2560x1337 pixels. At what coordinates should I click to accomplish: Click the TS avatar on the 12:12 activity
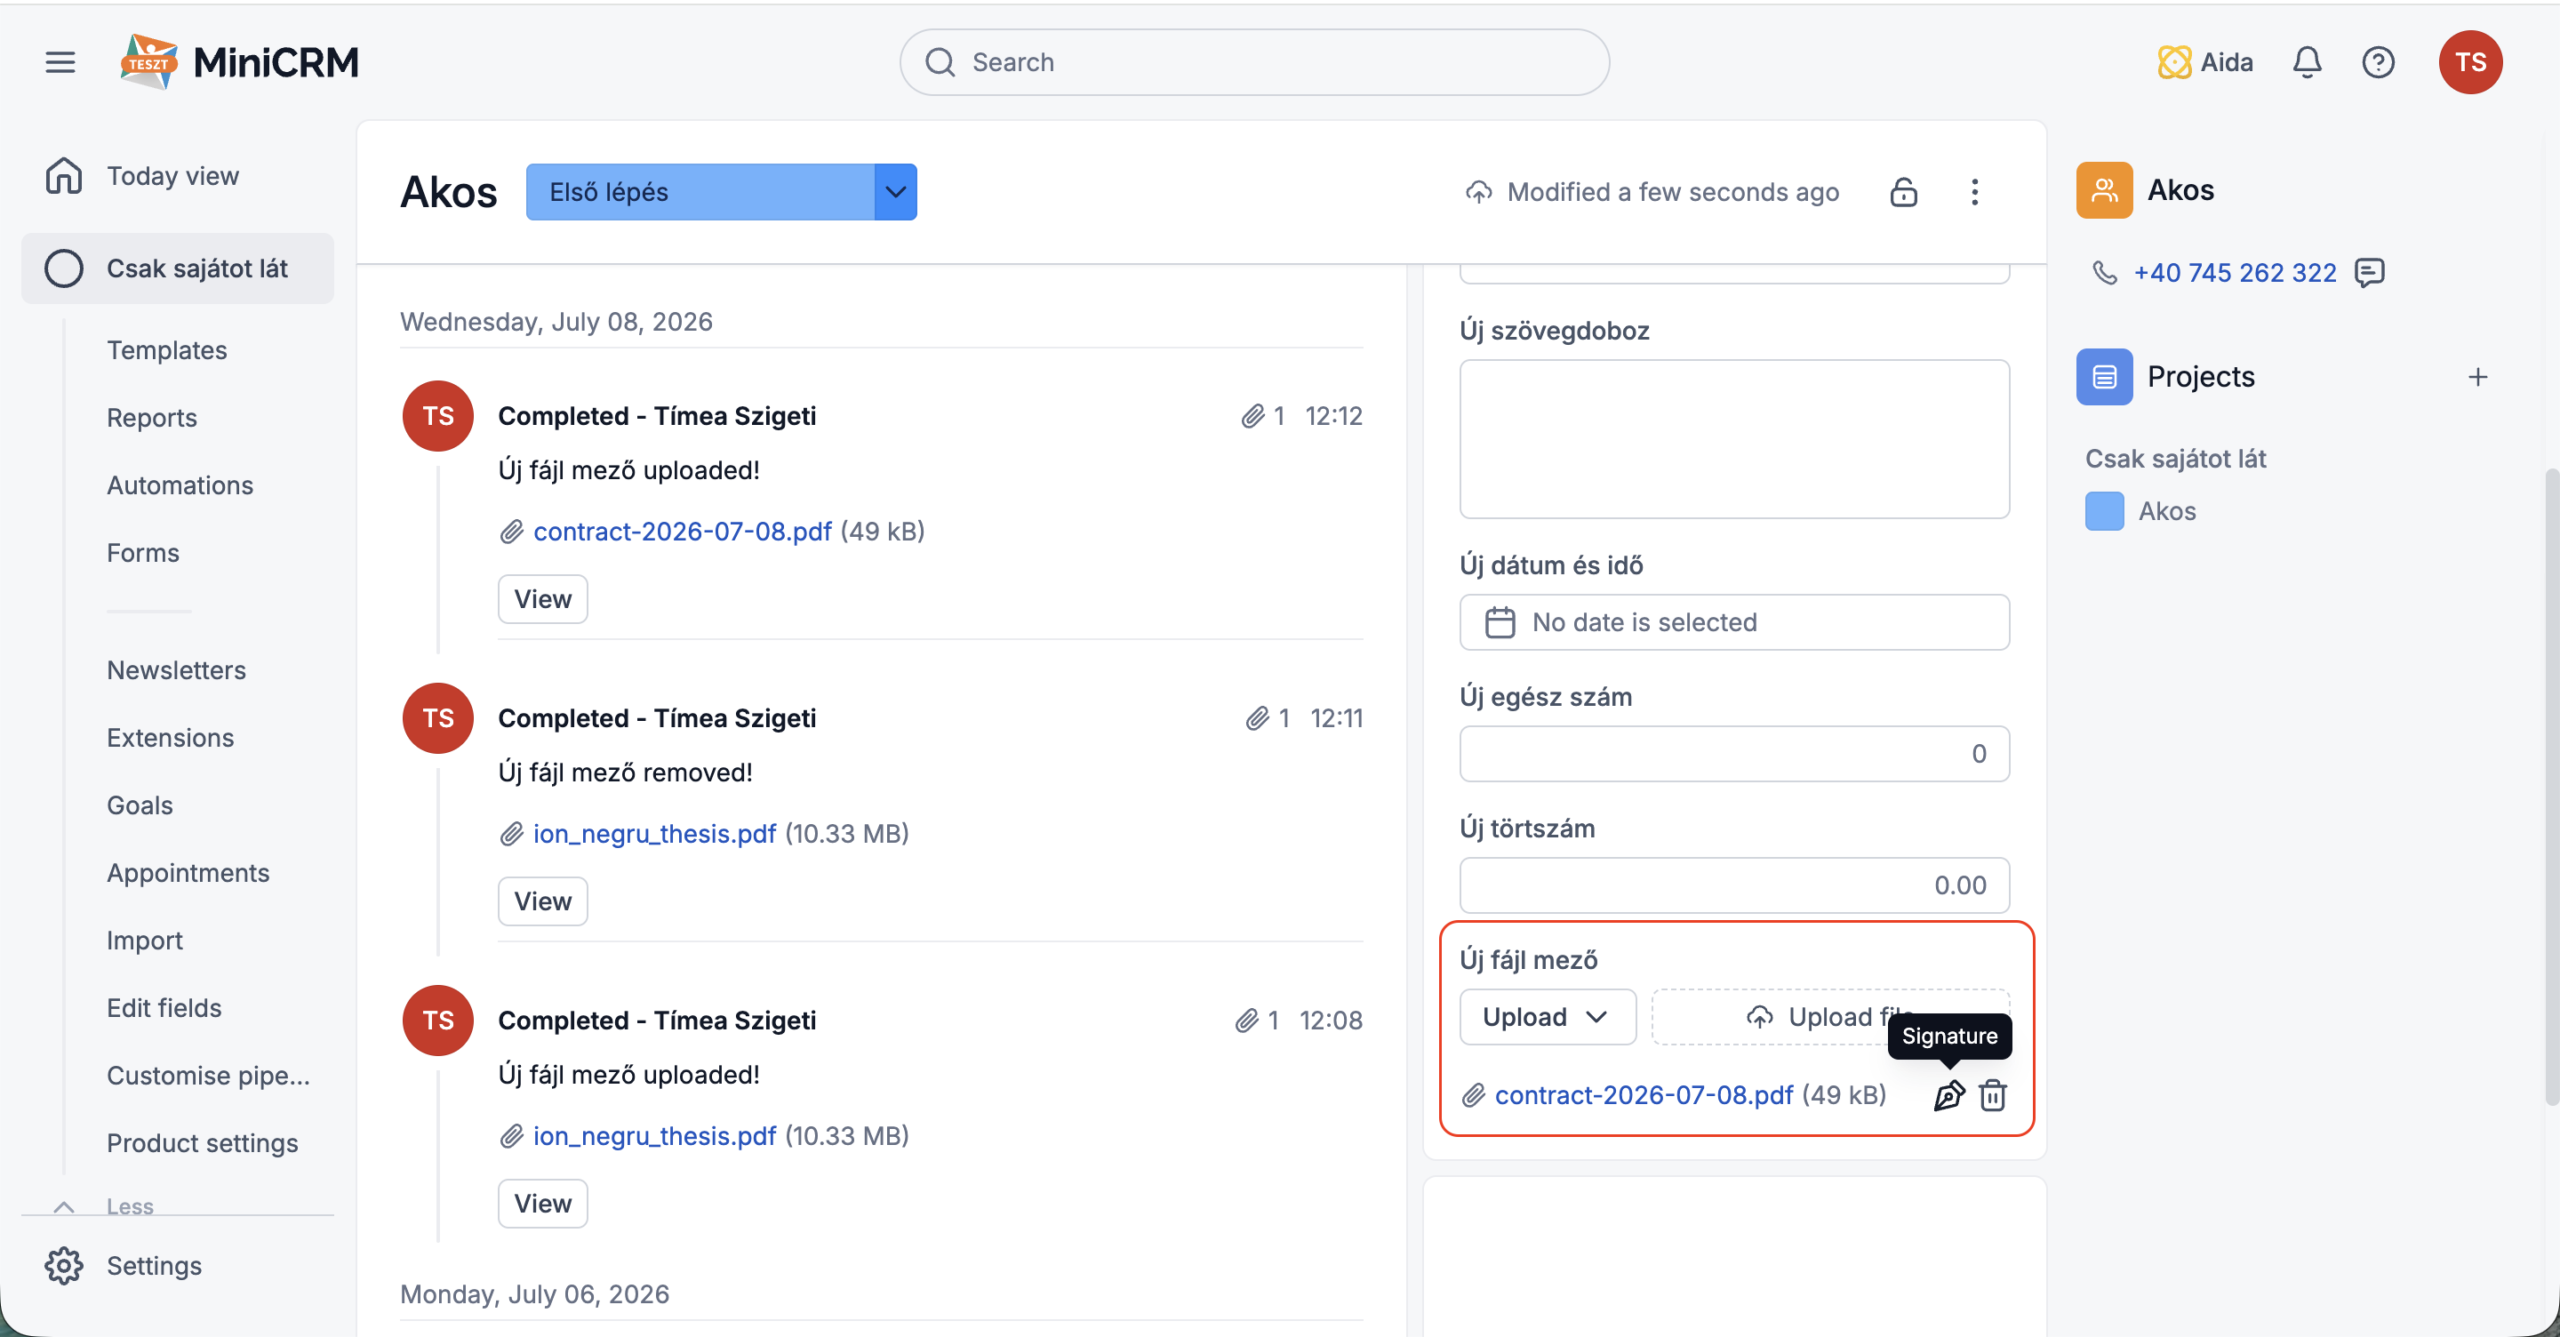coord(438,416)
